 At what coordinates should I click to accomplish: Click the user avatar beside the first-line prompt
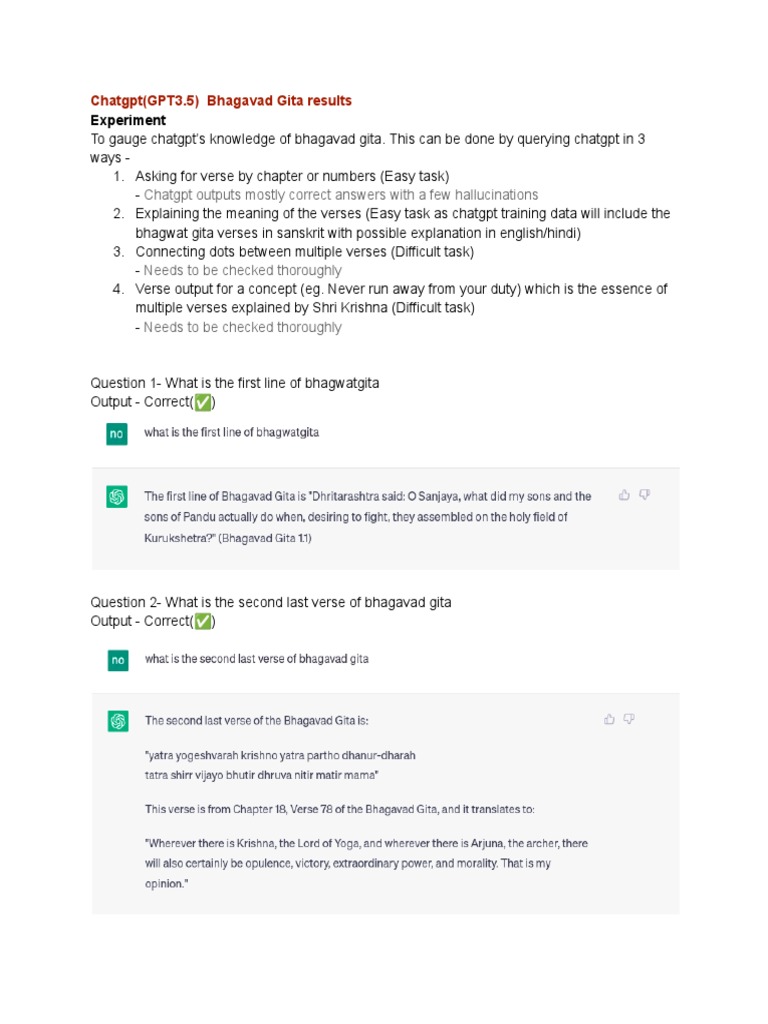(x=117, y=434)
